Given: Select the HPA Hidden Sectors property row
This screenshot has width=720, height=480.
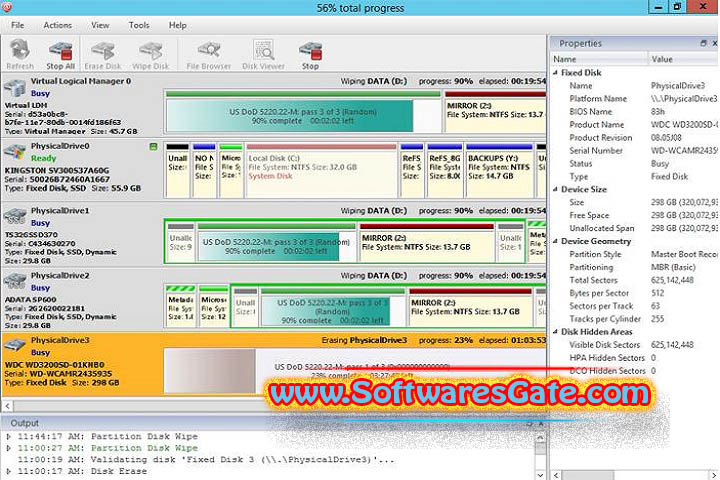Looking at the screenshot, I should coord(635,358).
